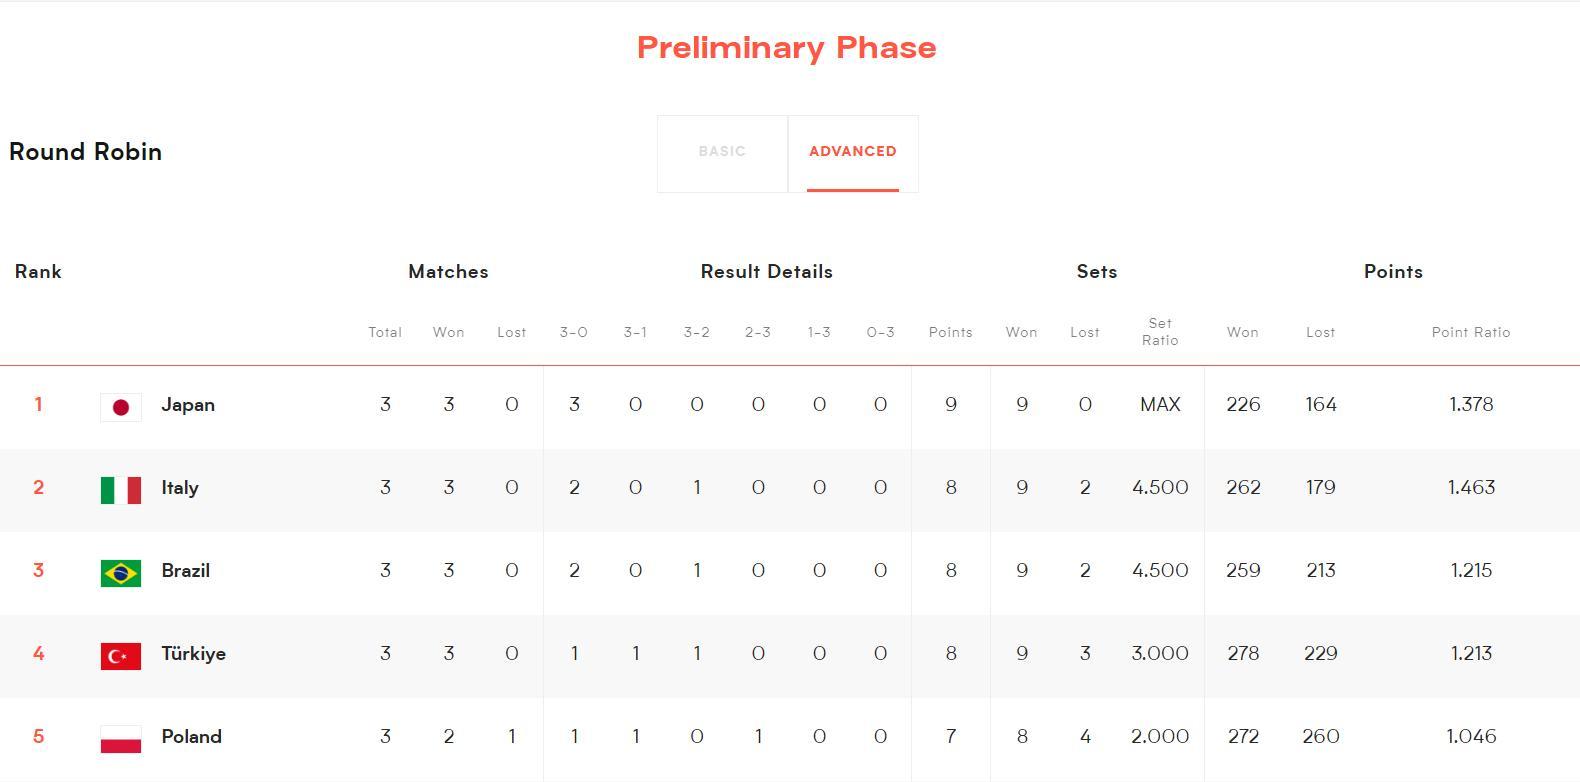Open the Türkiye team link
Viewport: 1580px width, 782px height.
coord(194,654)
